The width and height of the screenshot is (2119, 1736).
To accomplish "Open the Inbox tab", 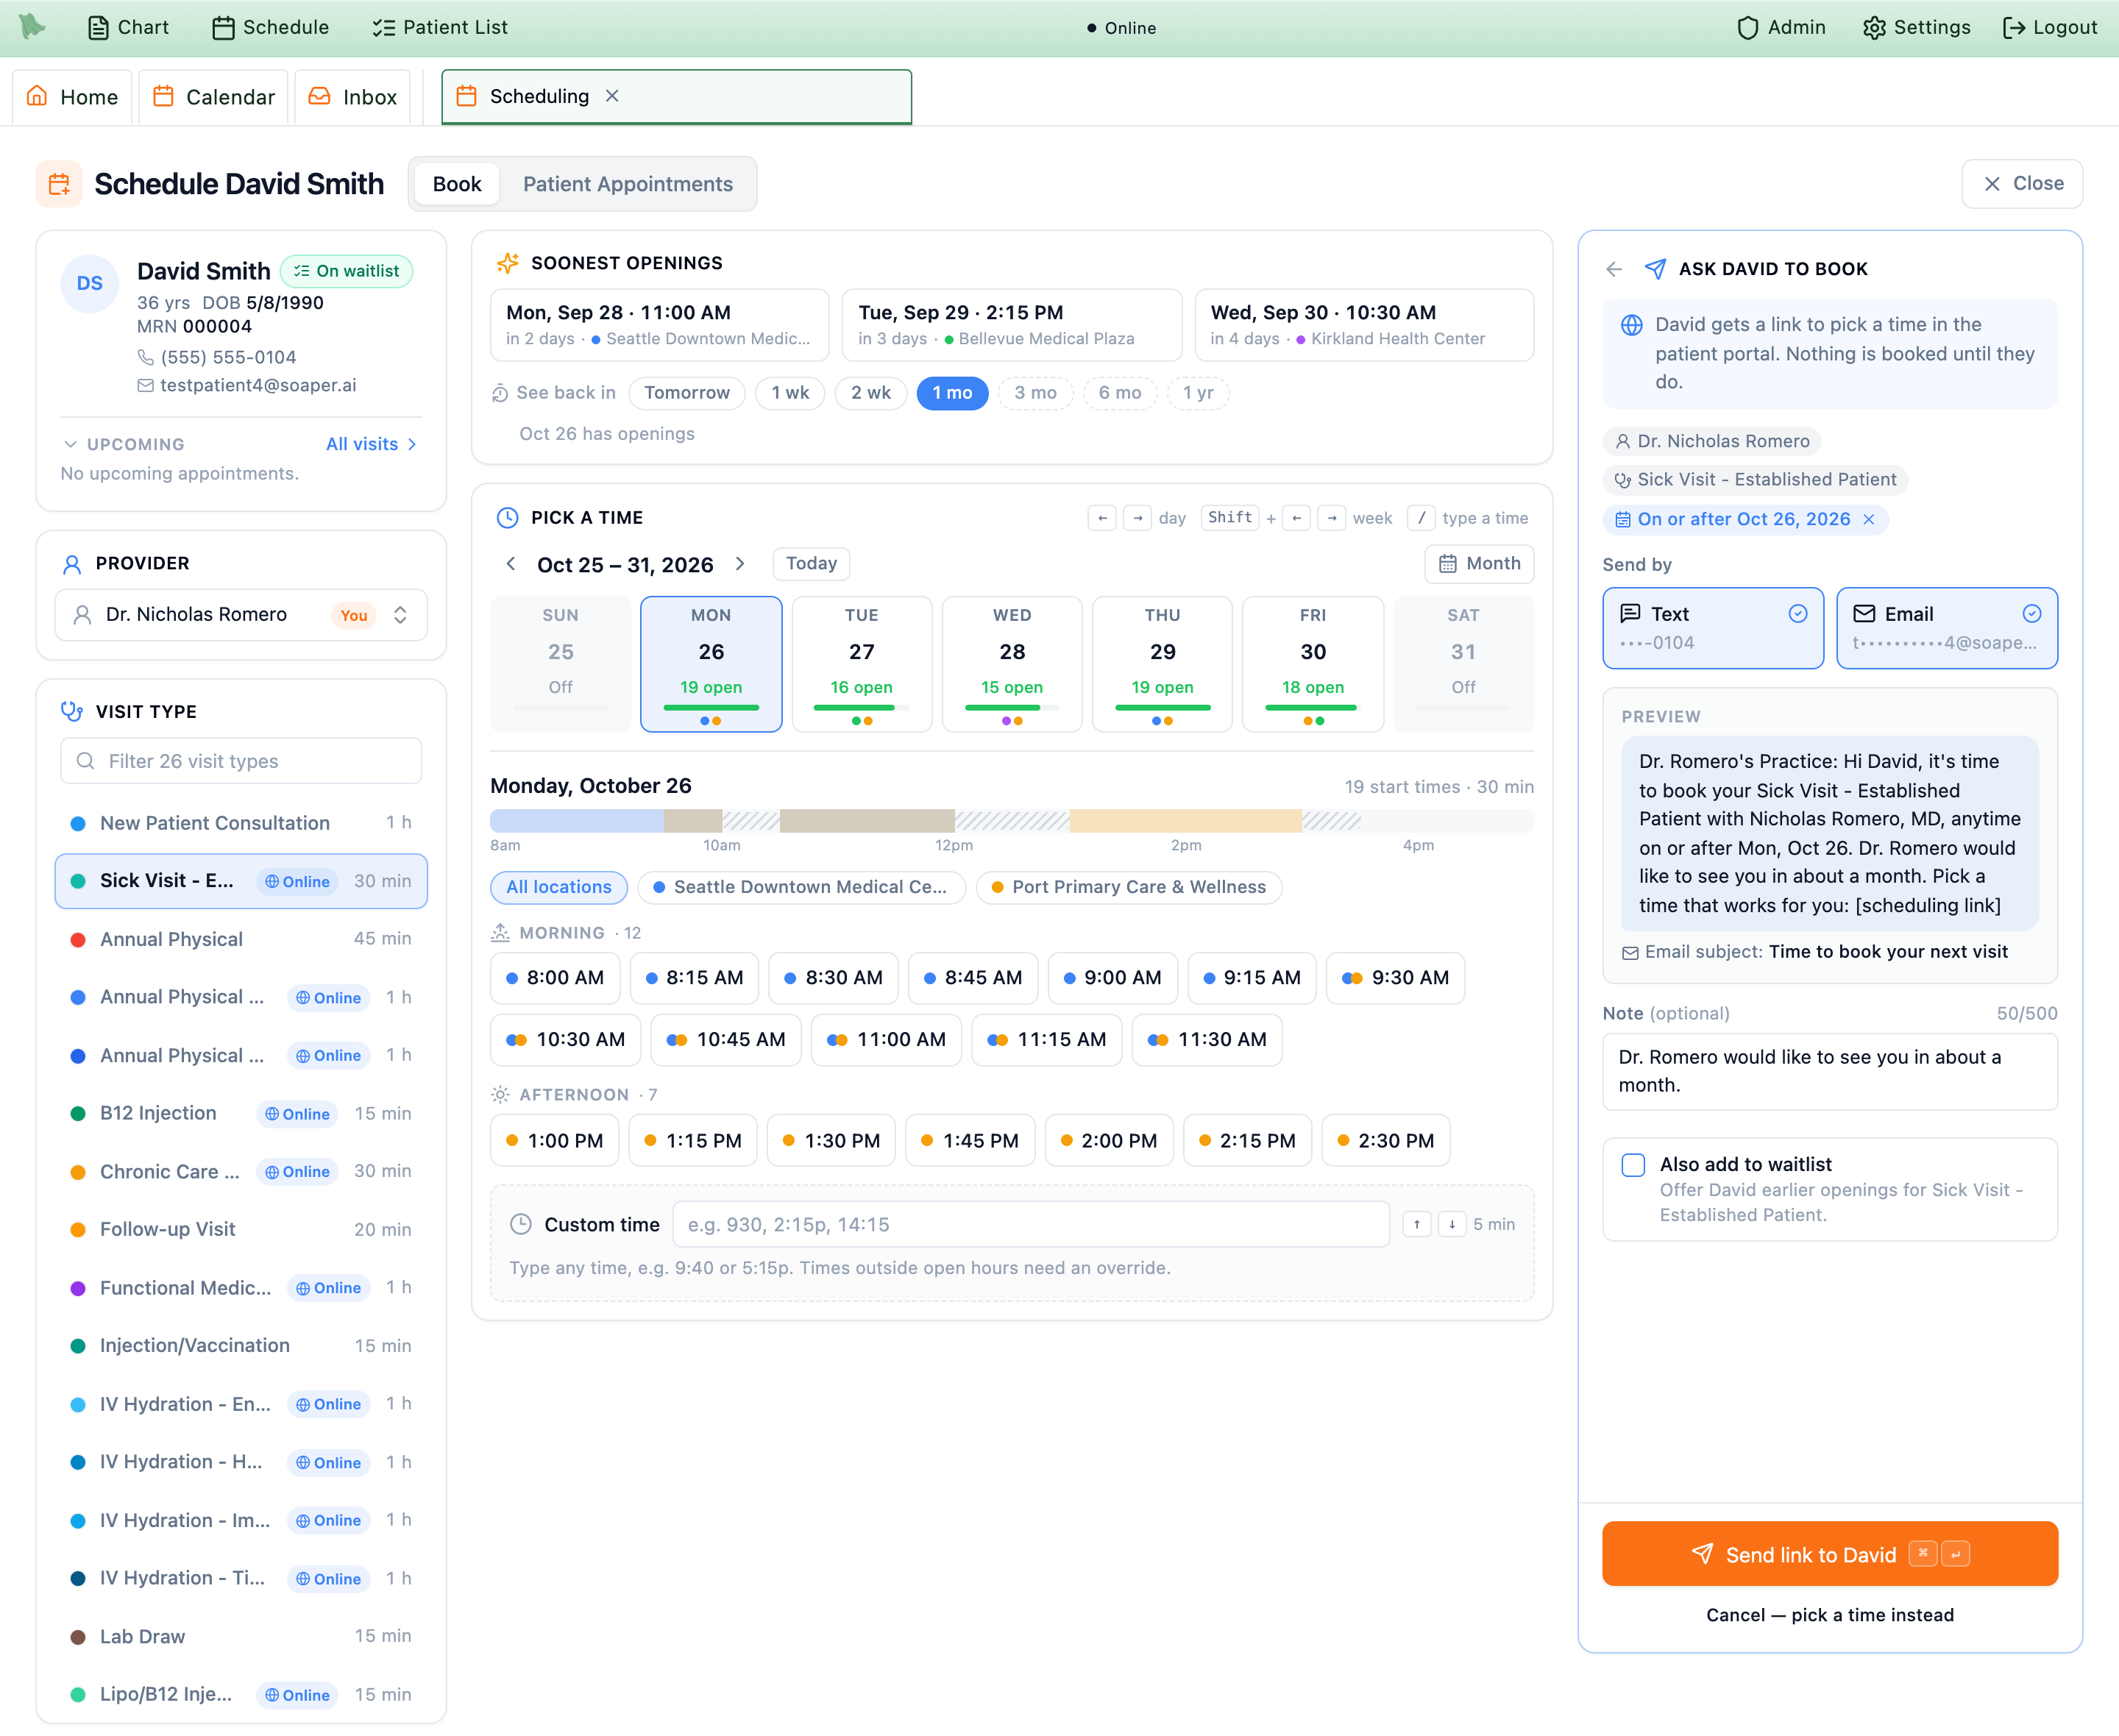I will (353, 97).
